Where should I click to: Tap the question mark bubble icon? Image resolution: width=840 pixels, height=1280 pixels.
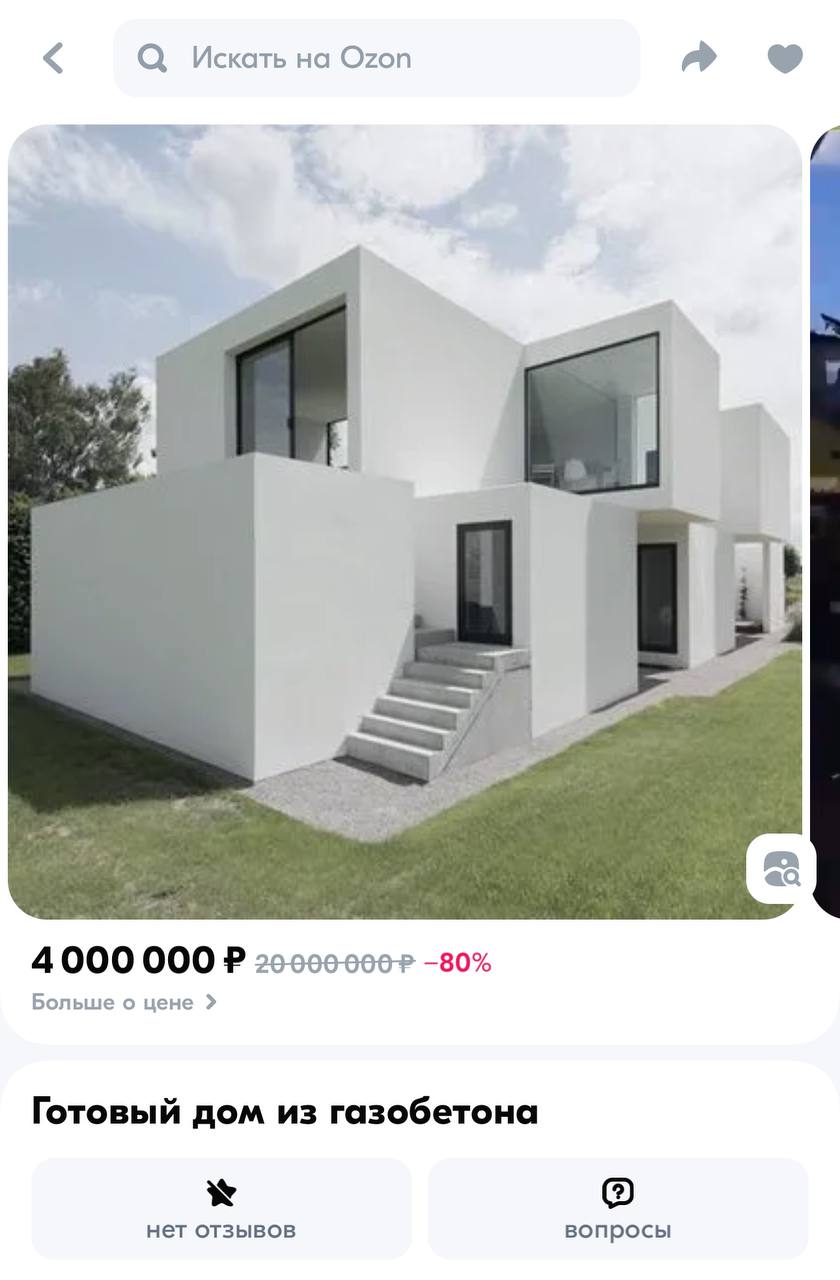click(x=618, y=1193)
